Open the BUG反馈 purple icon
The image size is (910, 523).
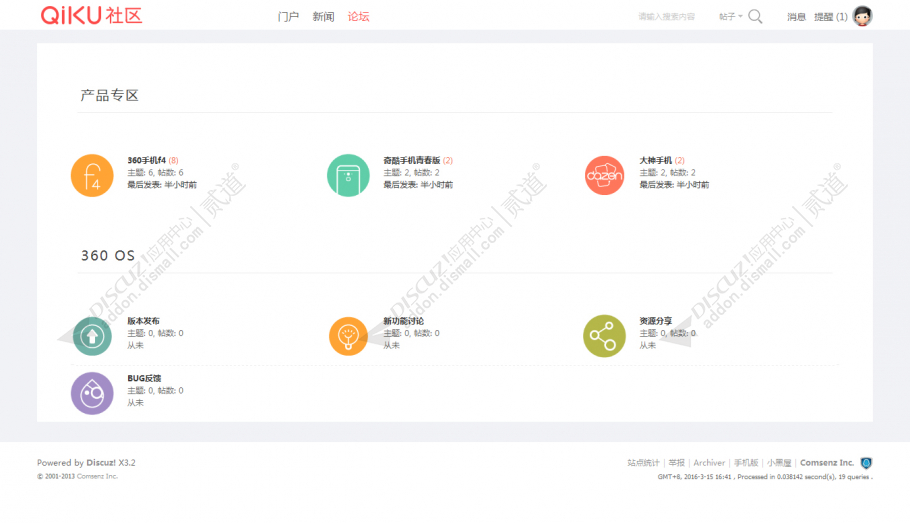(x=92, y=394)
